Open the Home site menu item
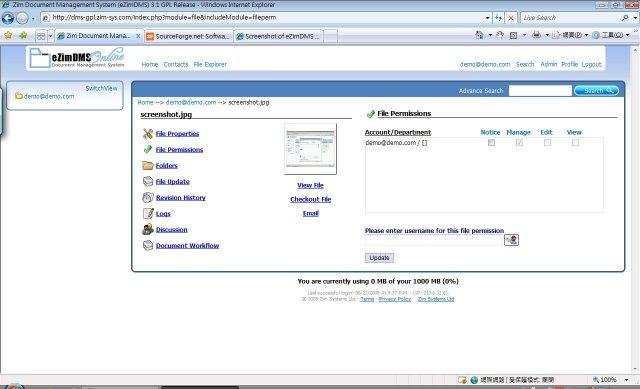640x389 pixels. pyautogui.click(x=150, y=64)
